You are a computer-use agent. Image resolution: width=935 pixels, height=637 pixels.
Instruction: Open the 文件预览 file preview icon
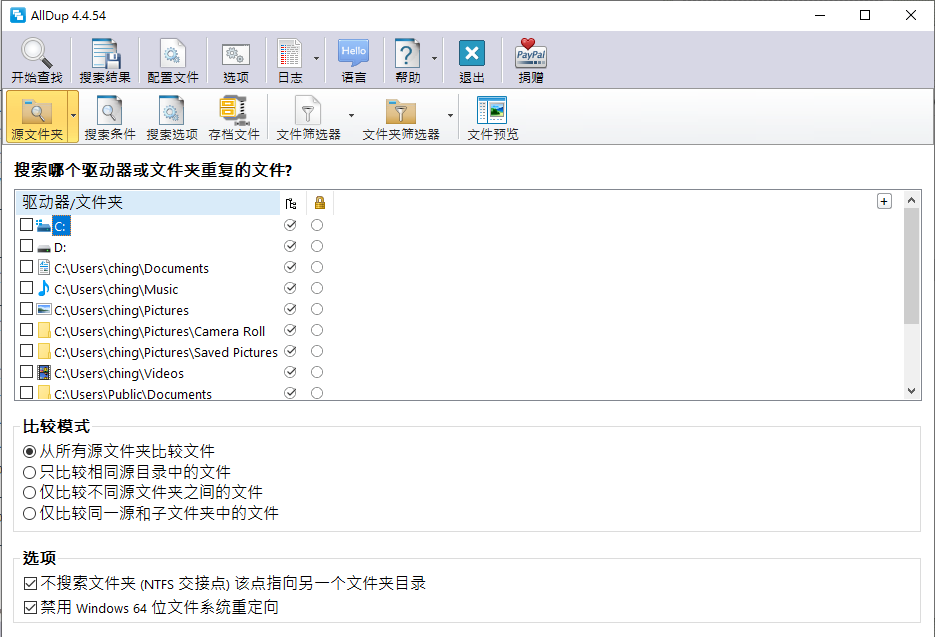[x=492, y=117]
